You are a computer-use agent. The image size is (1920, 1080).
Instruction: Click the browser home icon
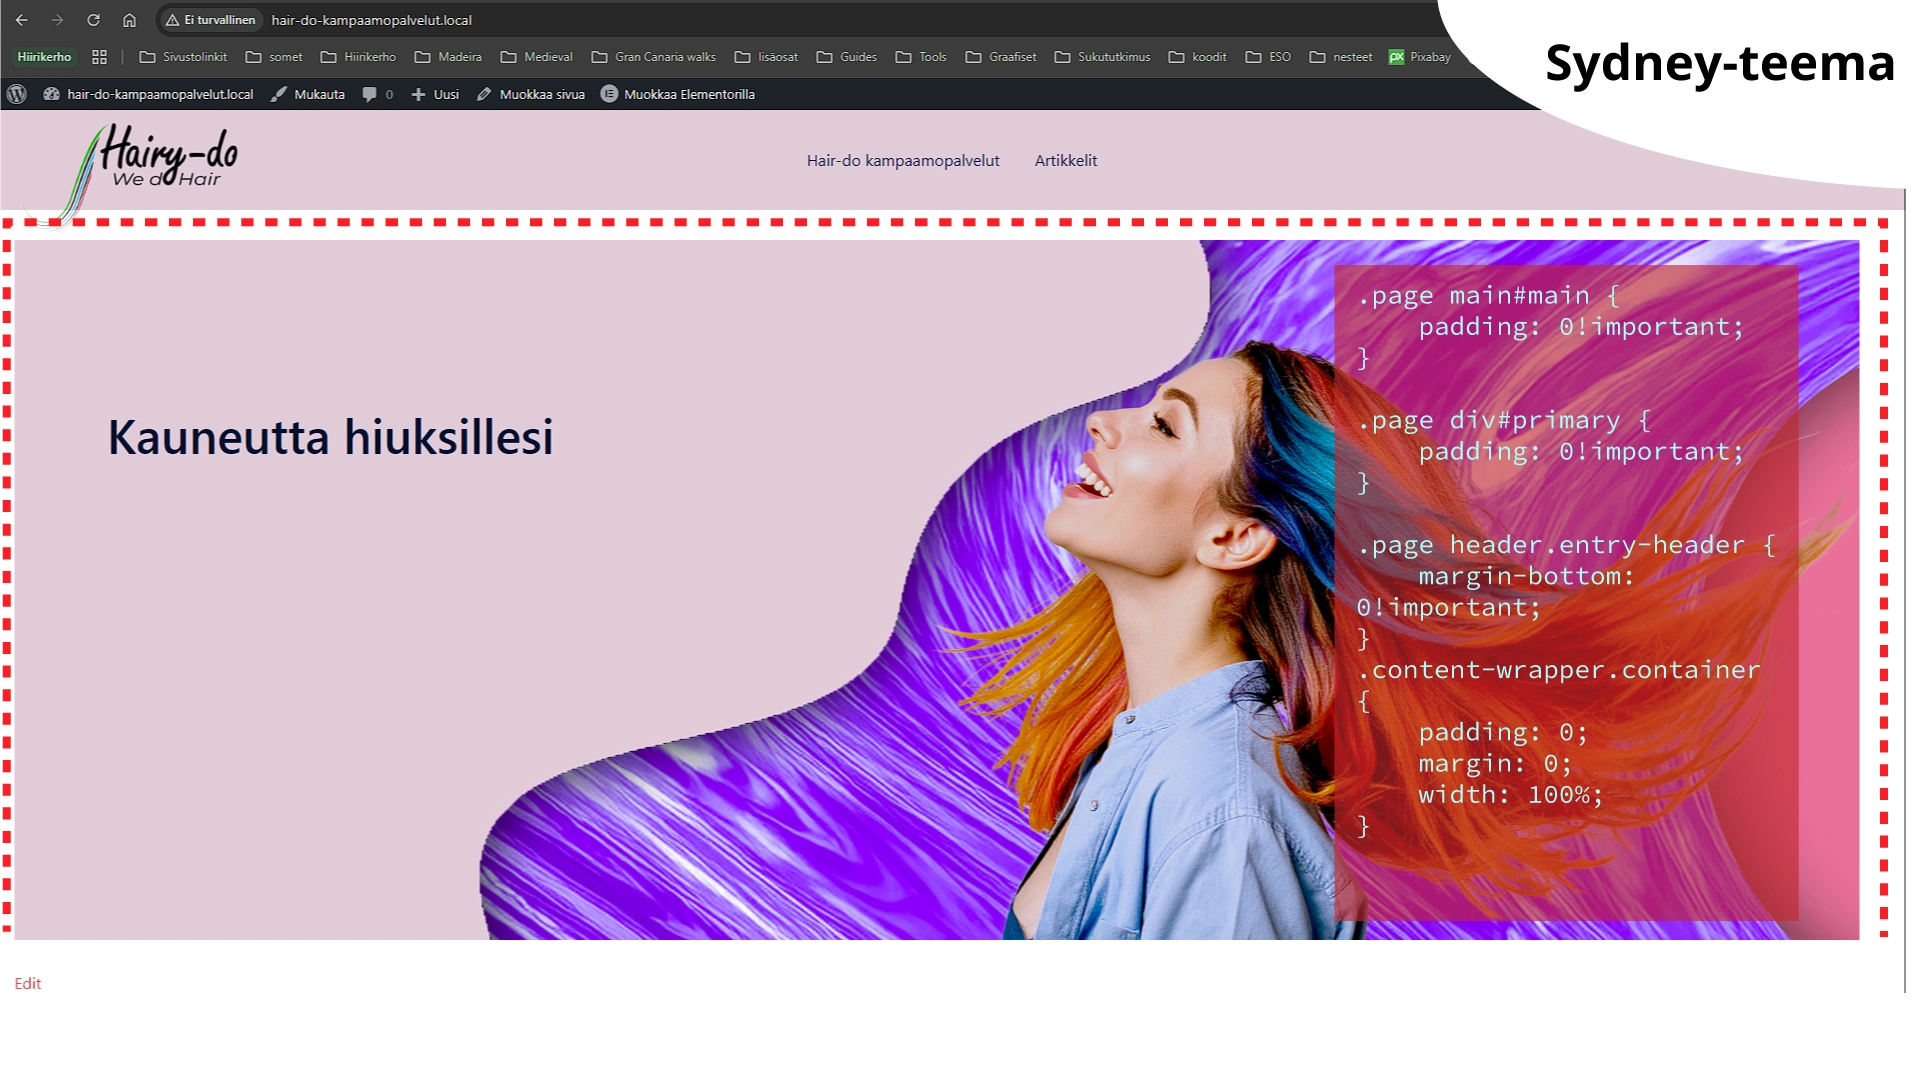tap(129, 20)
